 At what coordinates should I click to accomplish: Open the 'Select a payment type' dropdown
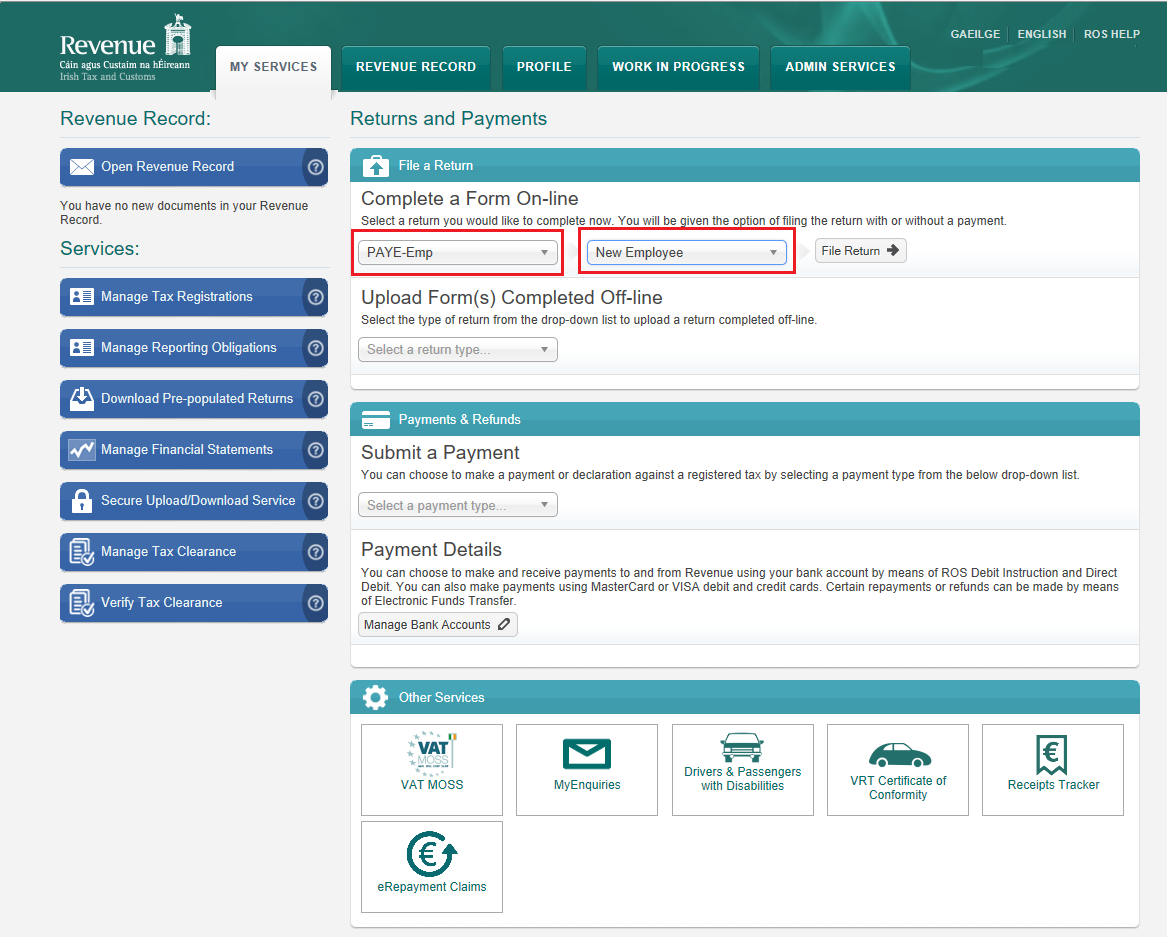[458, 506]
